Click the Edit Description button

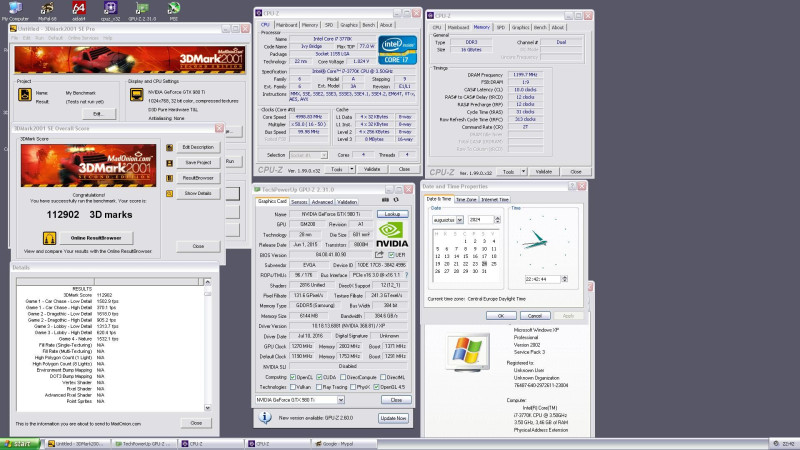[198, 147]
